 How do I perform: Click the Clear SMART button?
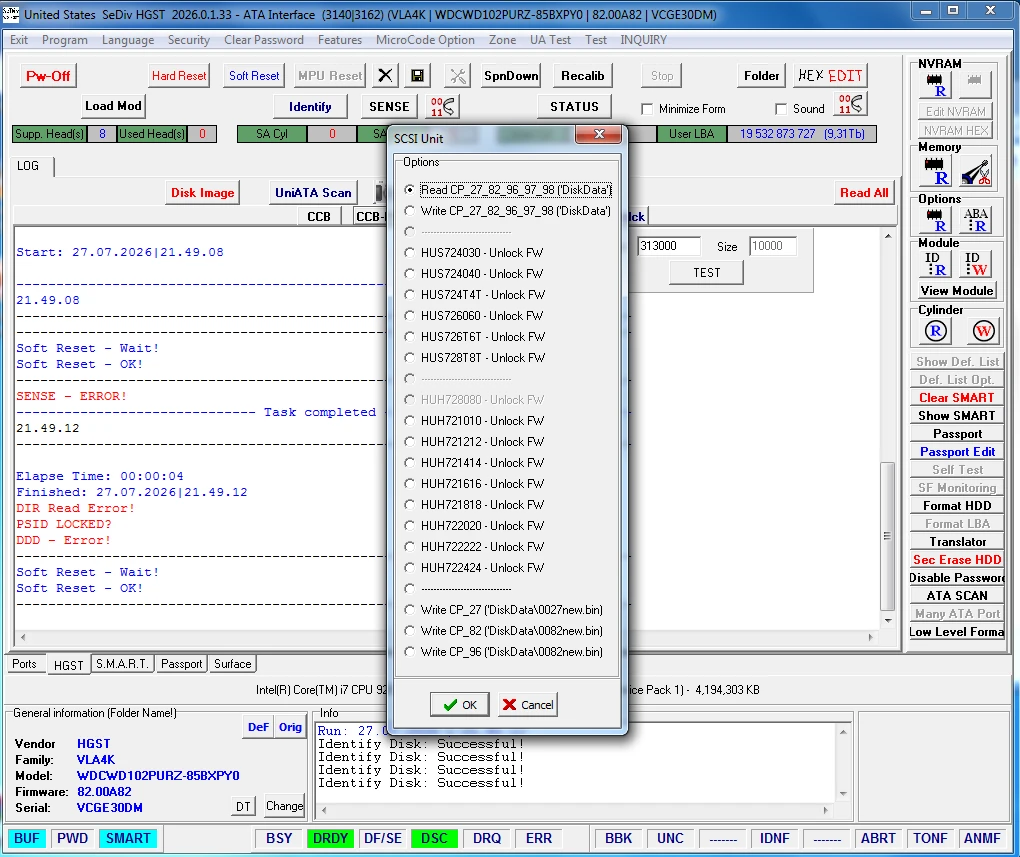pos(956,398)
